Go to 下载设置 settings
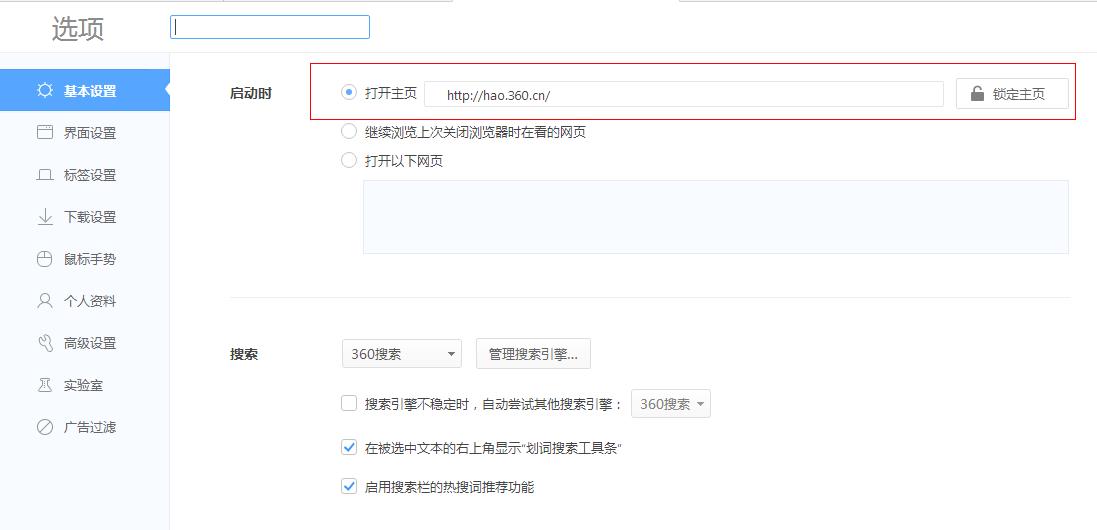 pos(85,217)
